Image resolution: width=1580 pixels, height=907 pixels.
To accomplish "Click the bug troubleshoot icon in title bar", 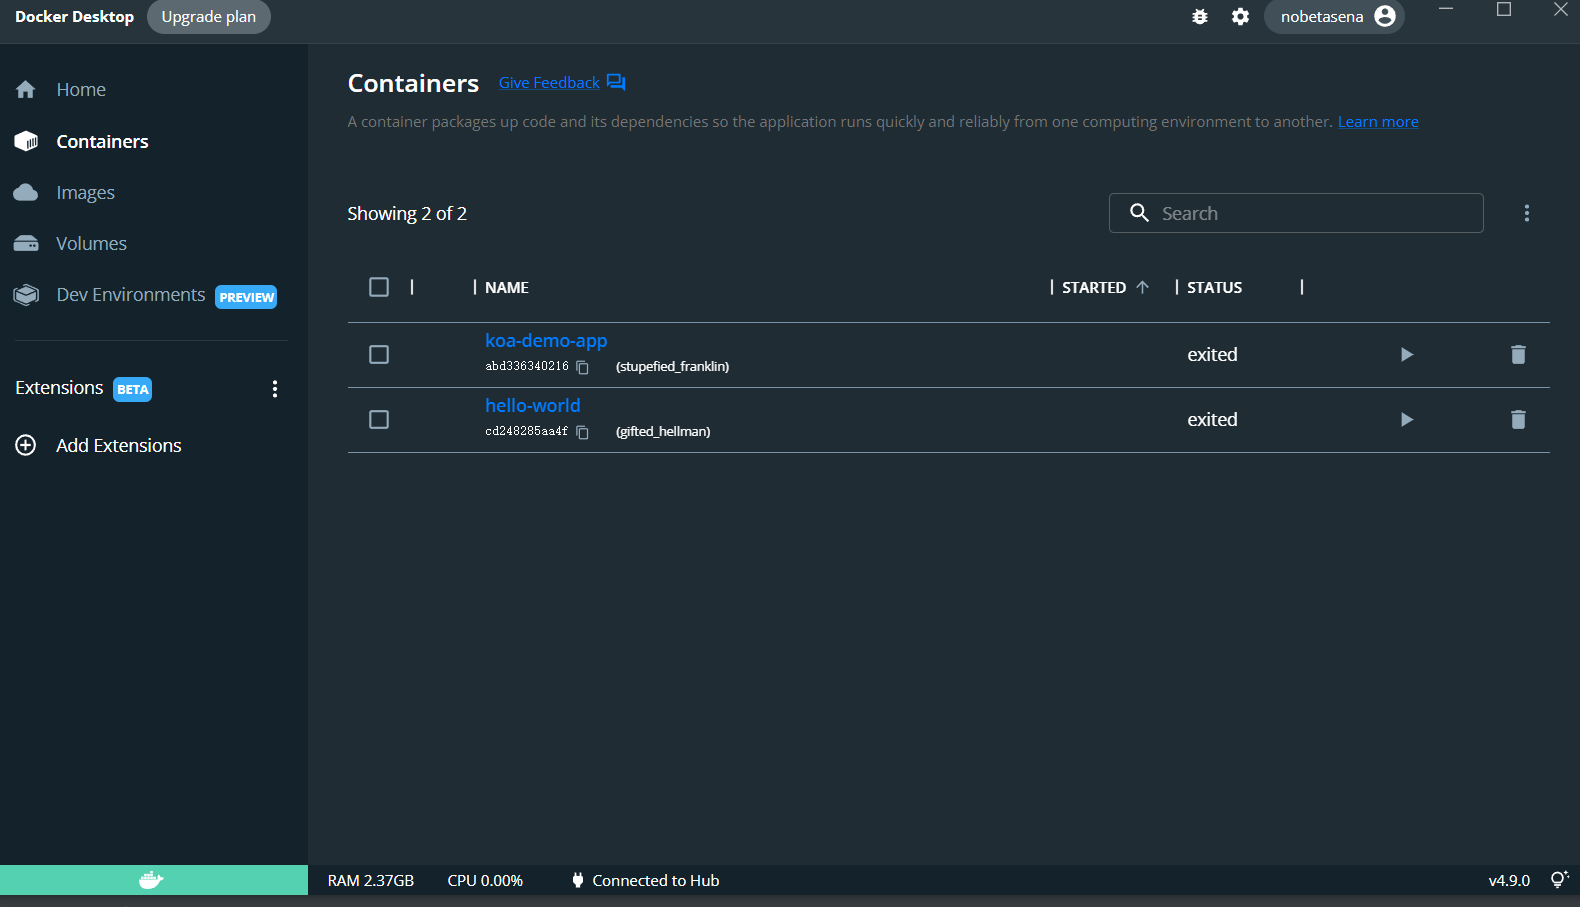I will pos(1200,17).
